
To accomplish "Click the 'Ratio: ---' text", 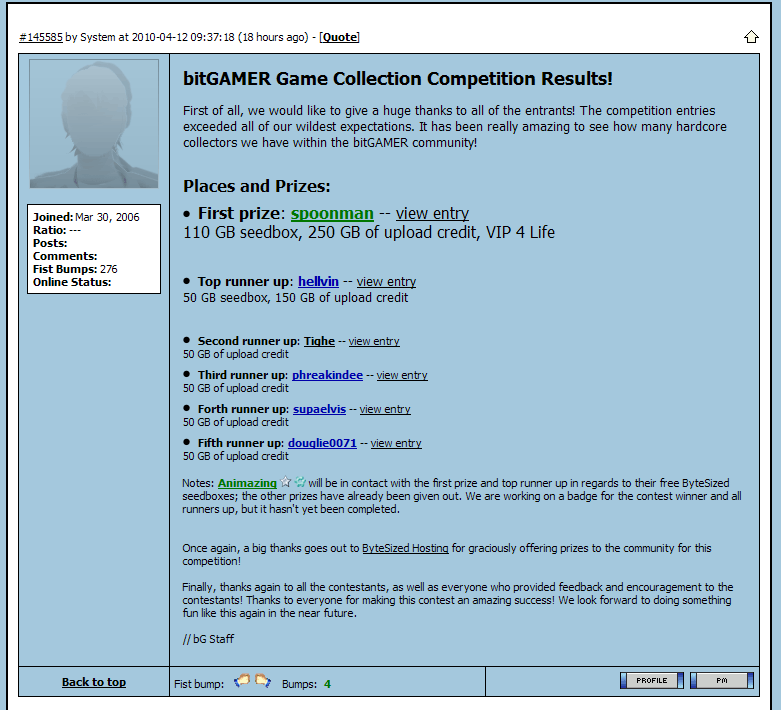I will pyautogui.click(x=57, y=230).
